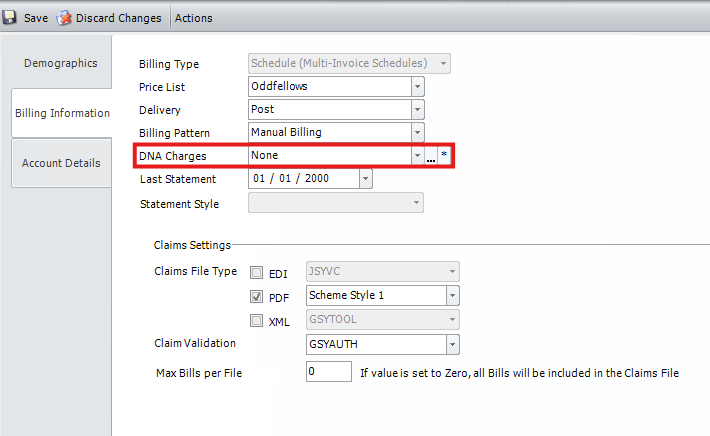Click the Discard Changes button label
The width and height of the screenshot is (710, 436).
(x=119, y=18)
